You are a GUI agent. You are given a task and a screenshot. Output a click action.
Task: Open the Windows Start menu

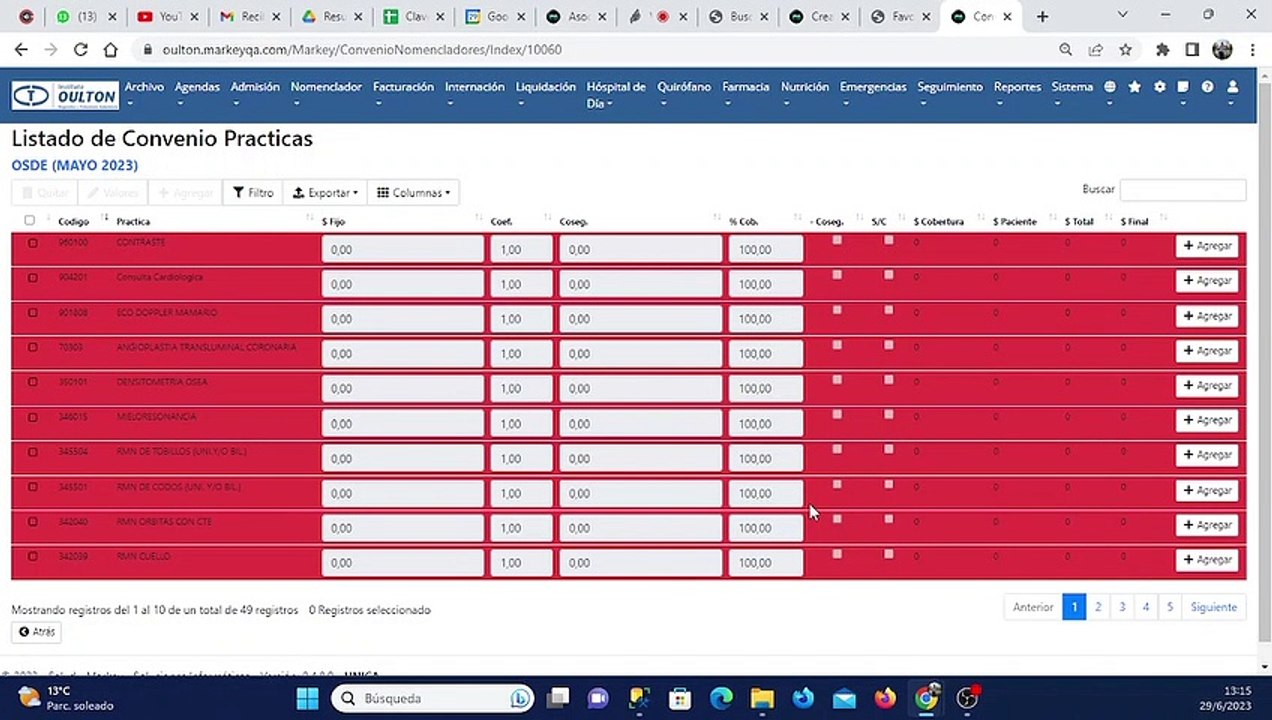click(x=308, y=697)
